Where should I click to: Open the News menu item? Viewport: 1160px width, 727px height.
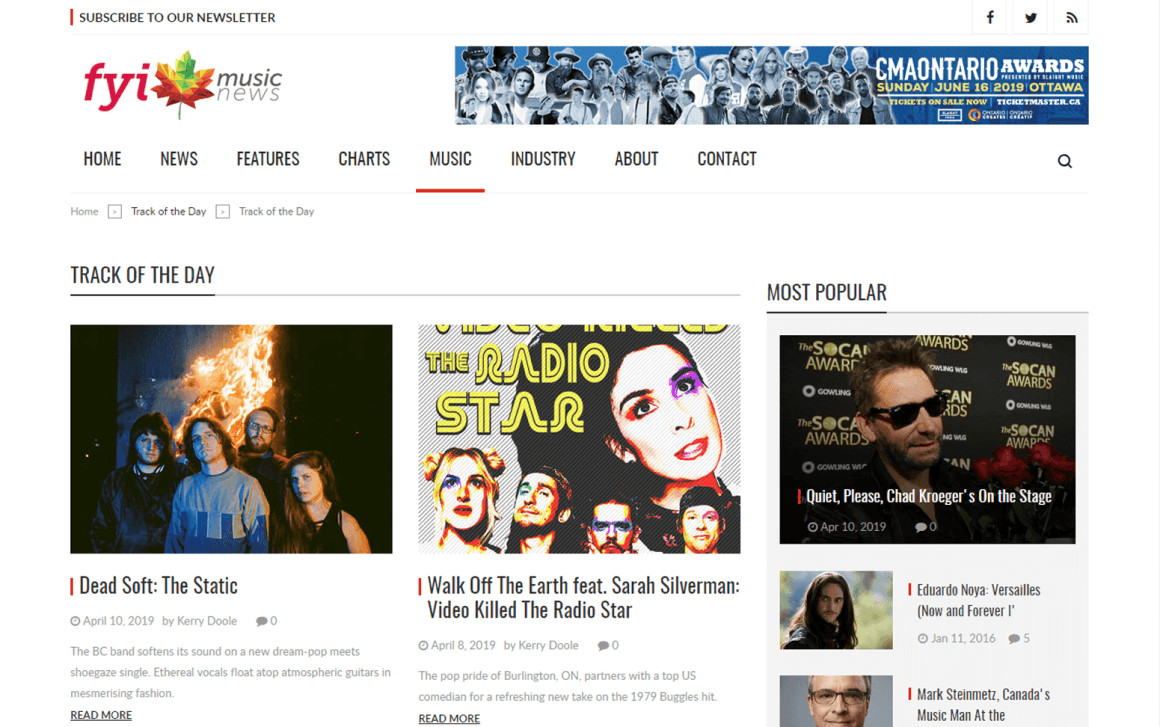[x=179, y=159]
